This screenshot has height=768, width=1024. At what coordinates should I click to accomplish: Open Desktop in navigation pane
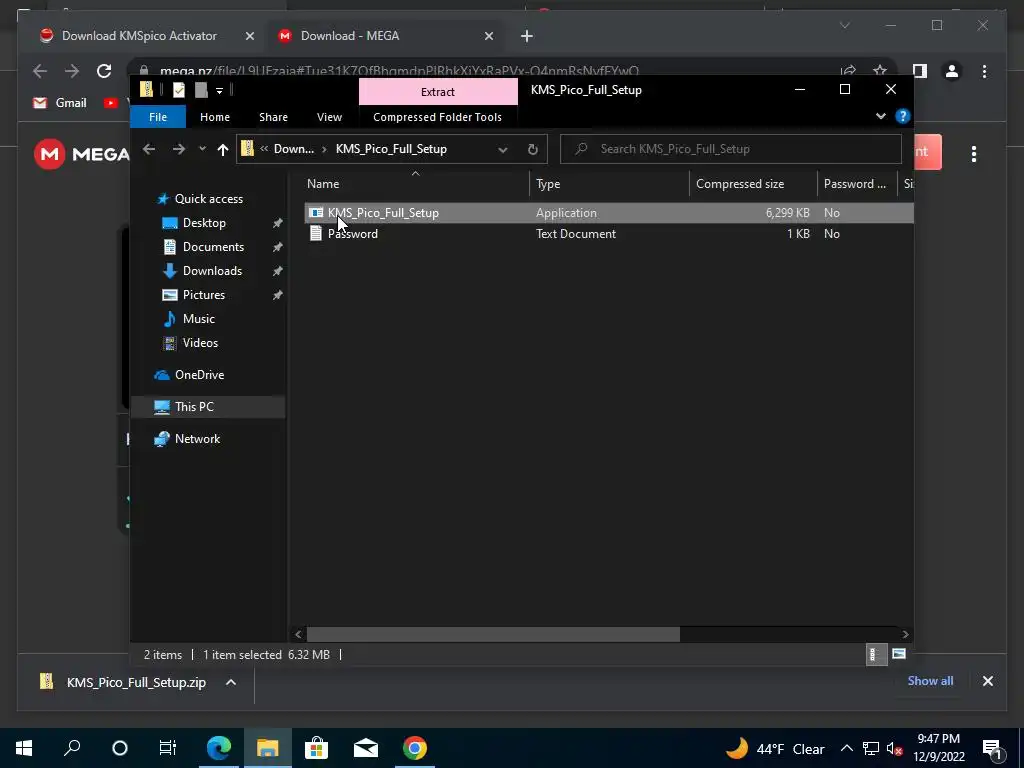pos(204,223)
